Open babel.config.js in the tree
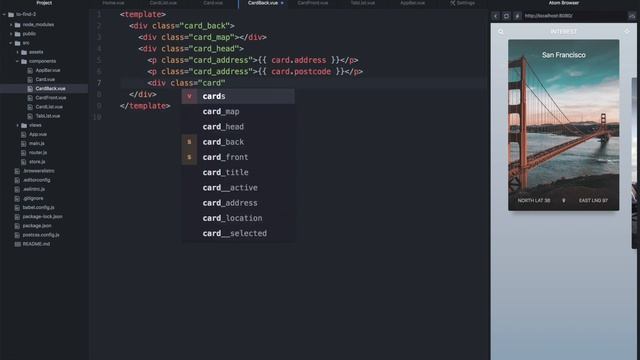Viewport: 640px width, 360px height. pyautogui.click(x=38, y=207)
